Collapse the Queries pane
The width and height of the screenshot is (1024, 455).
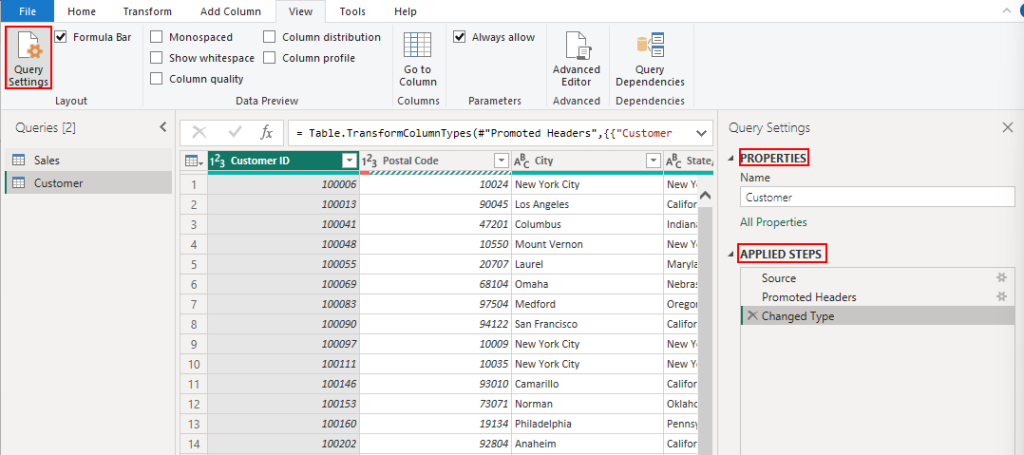163,128
